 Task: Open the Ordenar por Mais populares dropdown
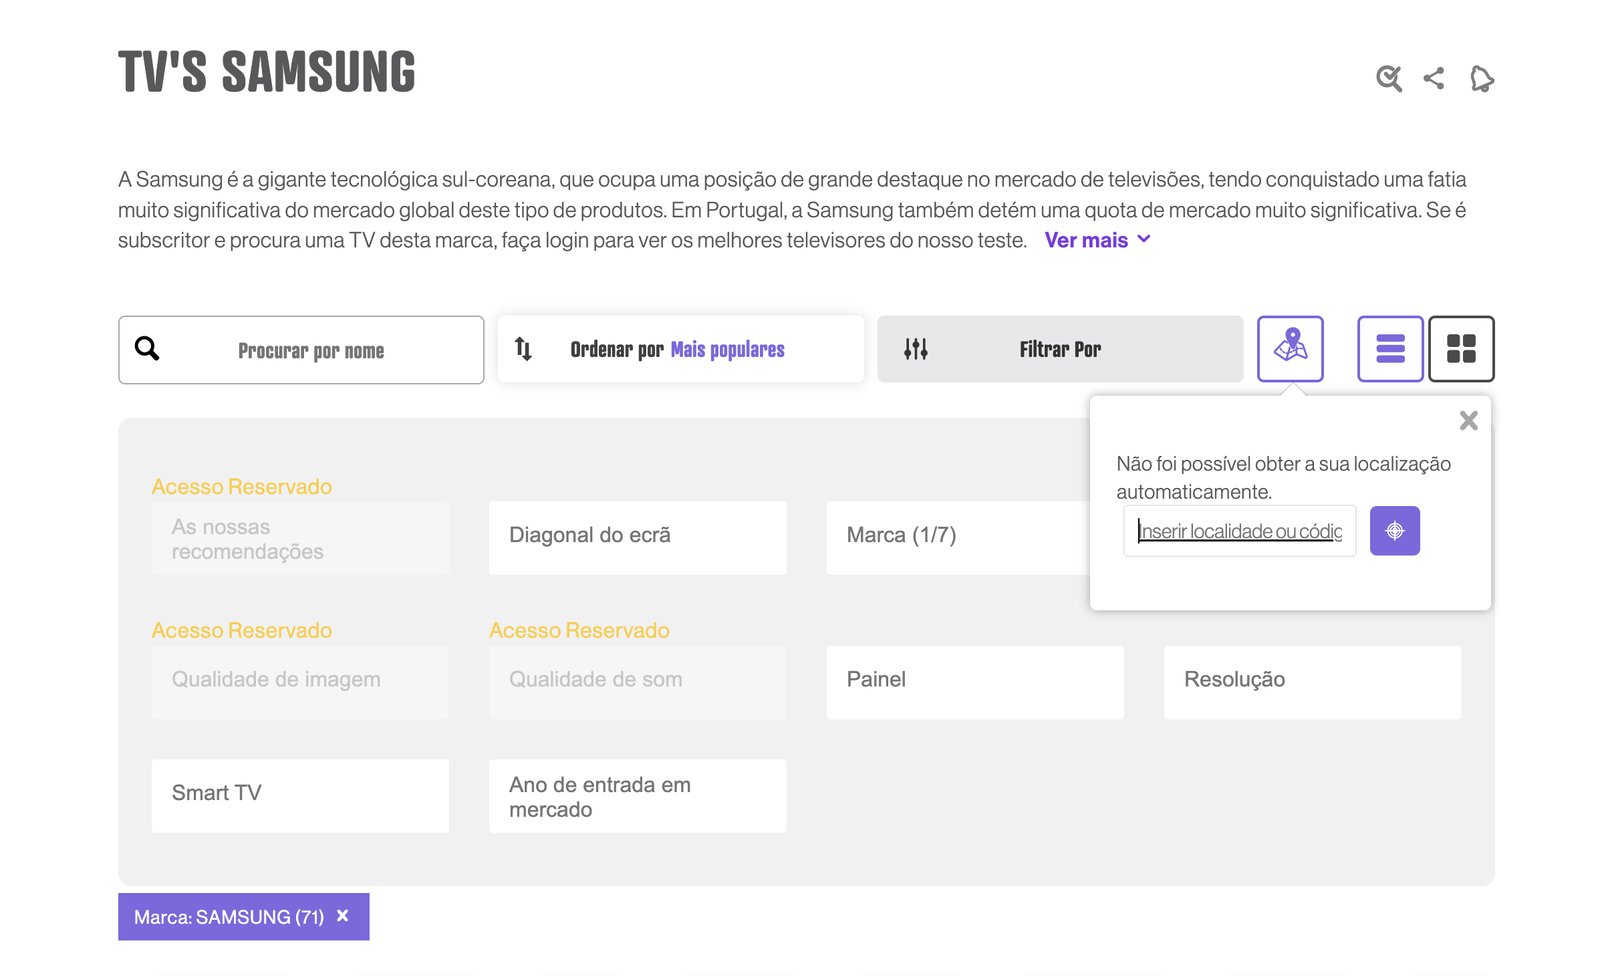pyautogui.click(x=680, y=349)
